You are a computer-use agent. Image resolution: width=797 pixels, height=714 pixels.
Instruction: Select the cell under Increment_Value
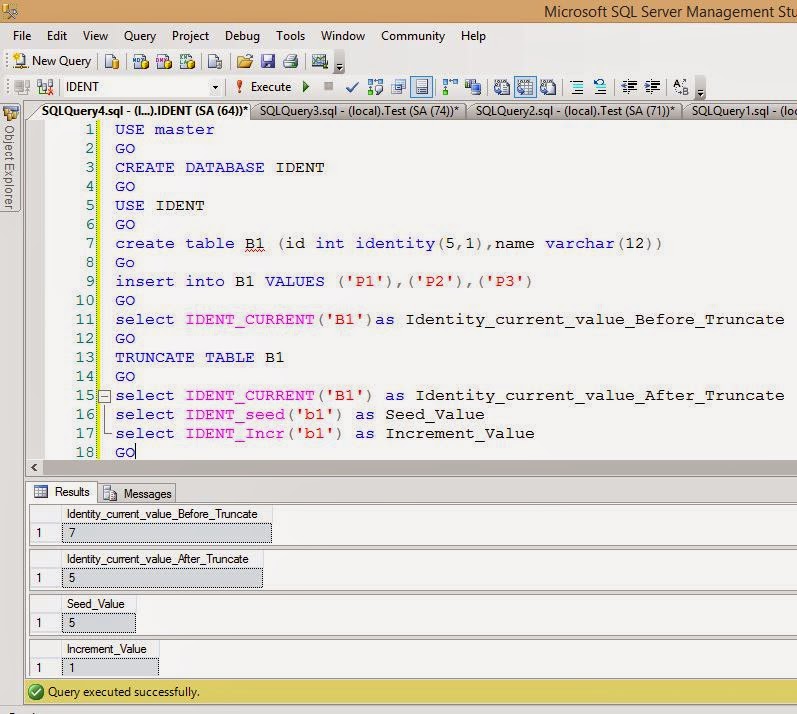(110, 668)
